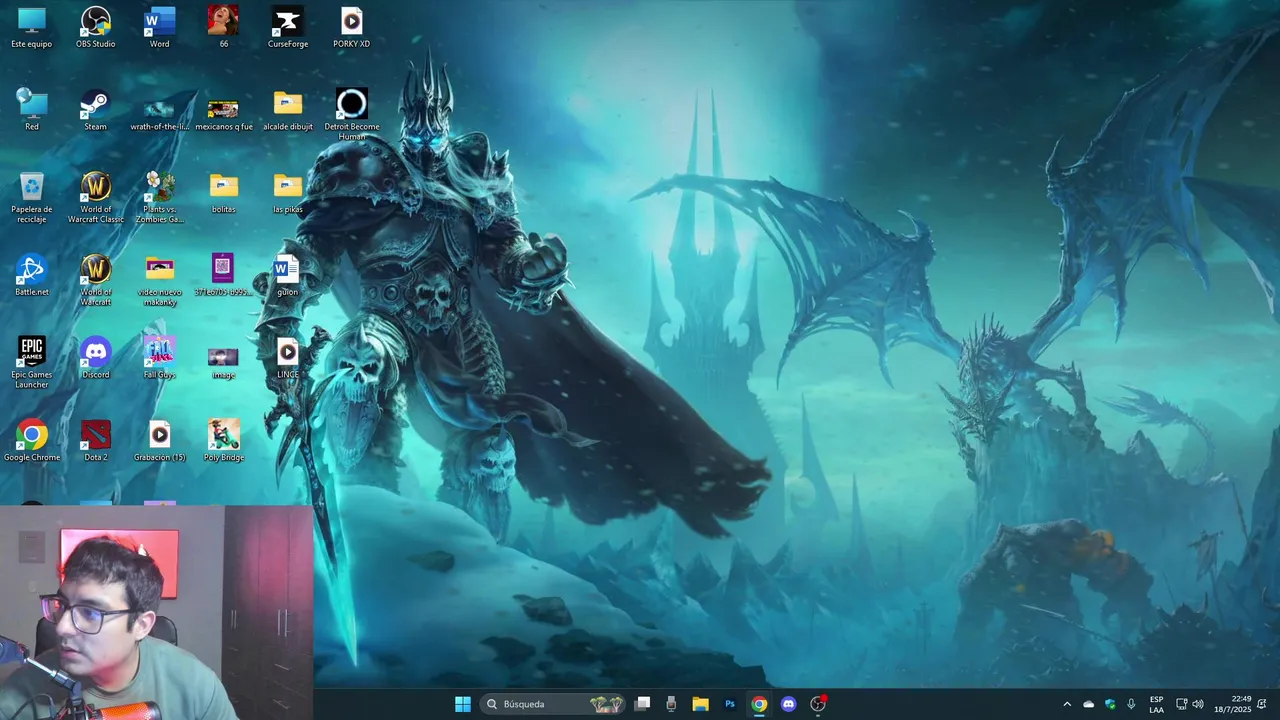Screen dimensions: 1280x720
Task: Launch the World of Warcraft shortcut
Action: click(x=96, y=280)
